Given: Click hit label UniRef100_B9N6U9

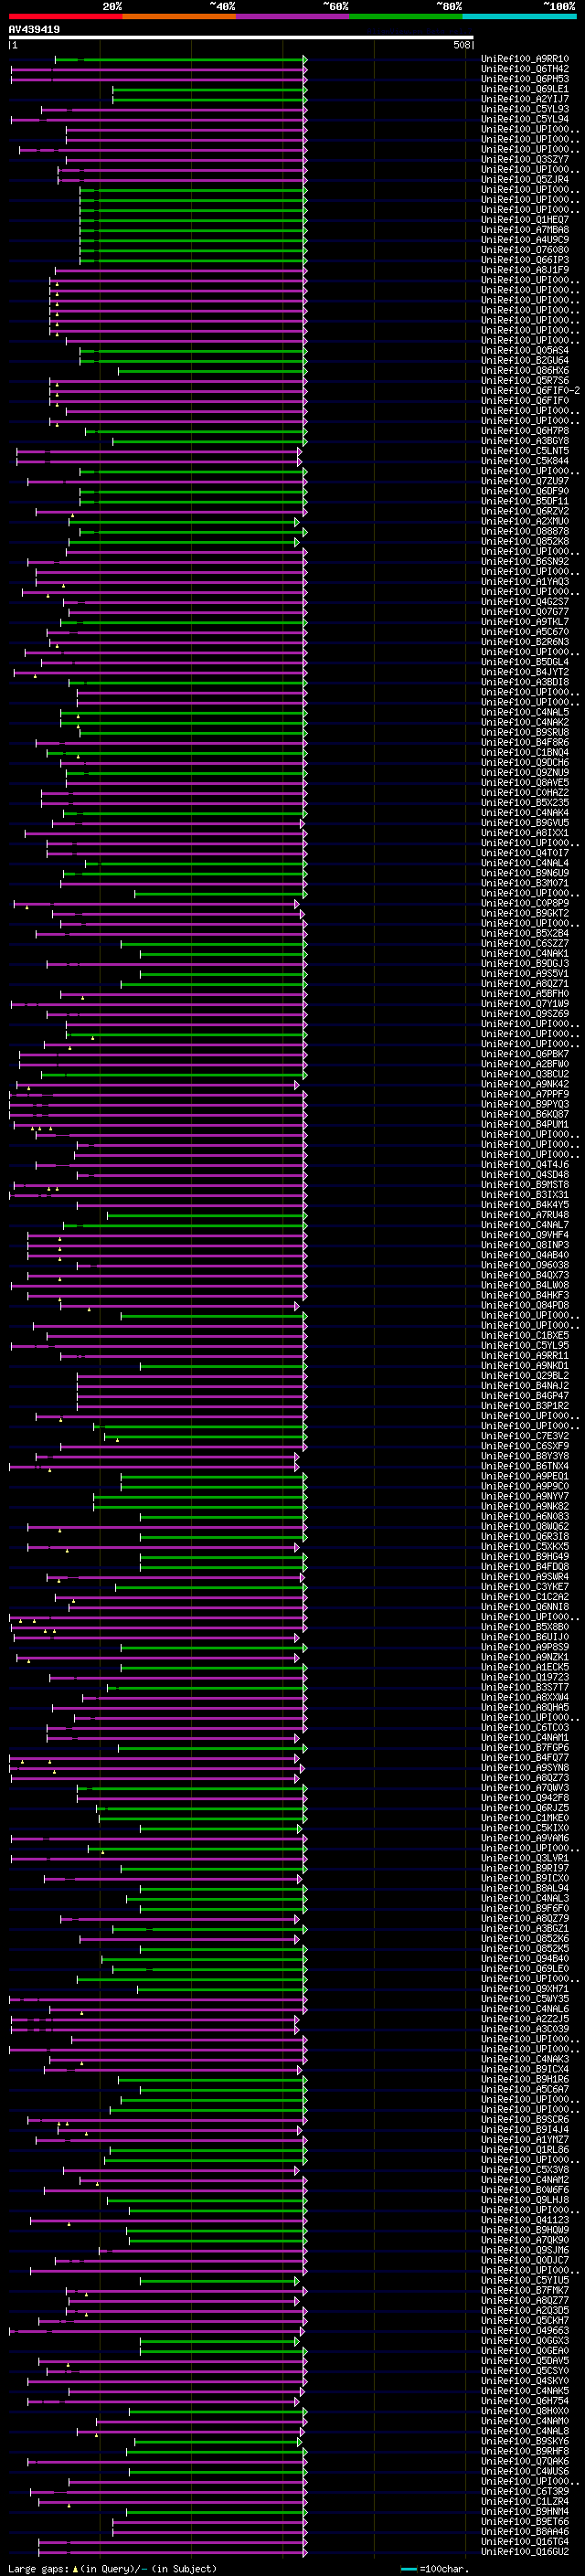Looking at the screenshot, I should pyautogui.click(x=525, y=873).
